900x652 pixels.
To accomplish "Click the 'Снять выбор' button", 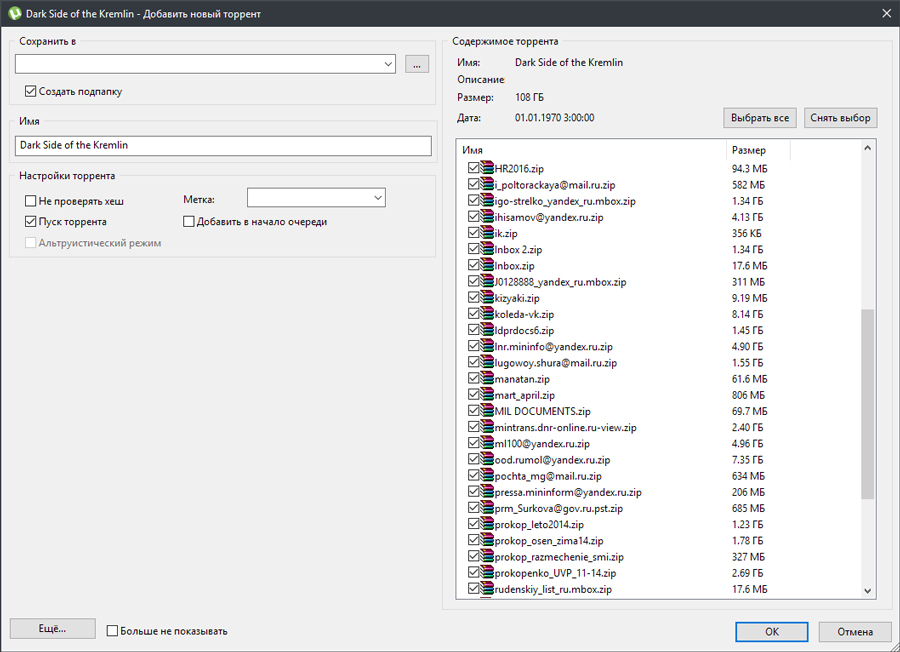I will (840, 118).
